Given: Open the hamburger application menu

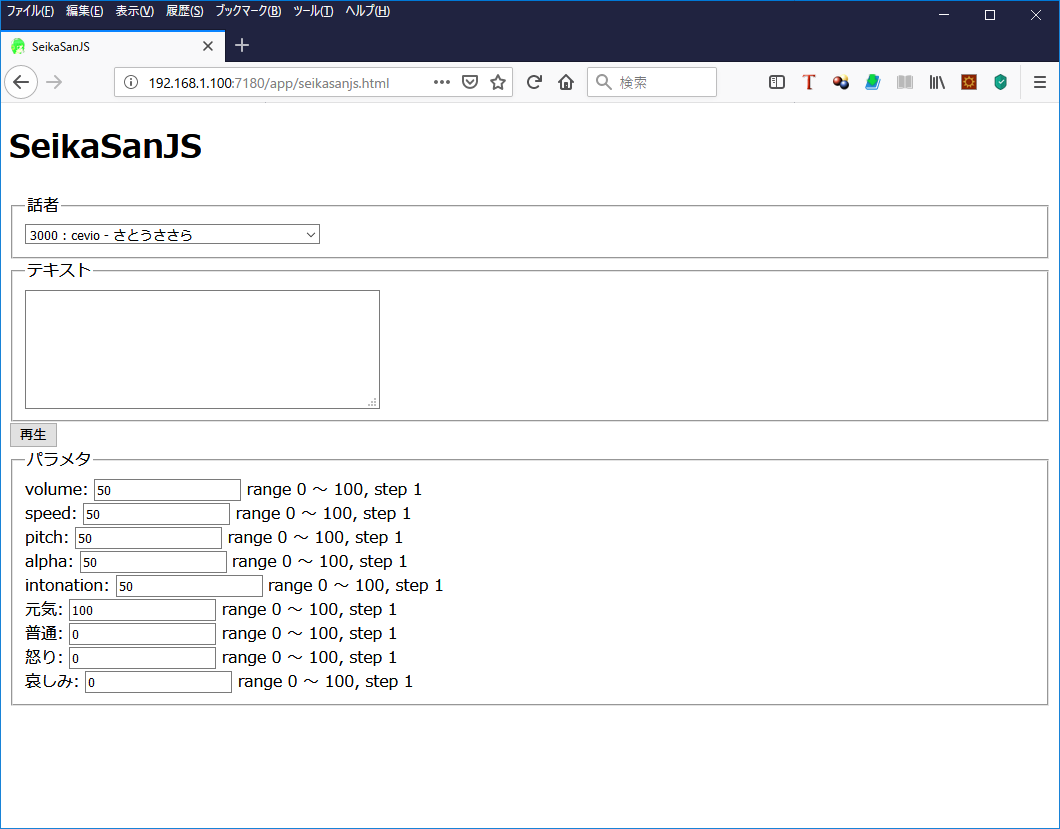Looking at the screenshot, I should 1040,82.
